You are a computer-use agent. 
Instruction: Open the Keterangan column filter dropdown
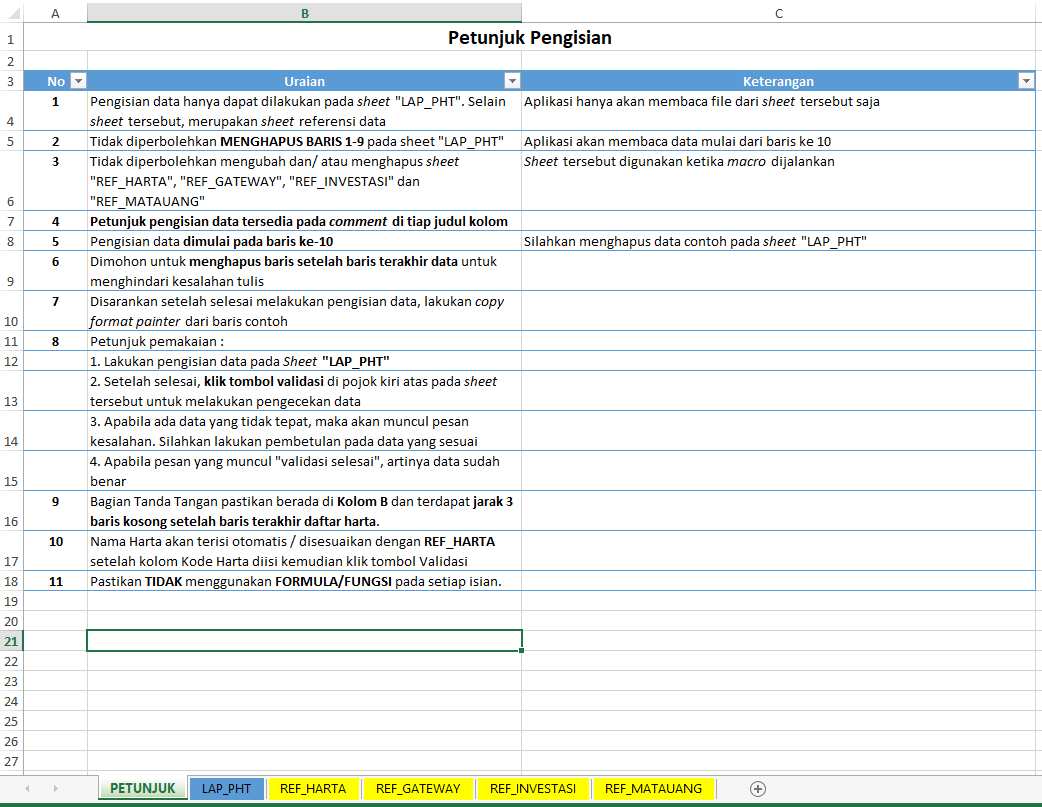(1025, 81)
